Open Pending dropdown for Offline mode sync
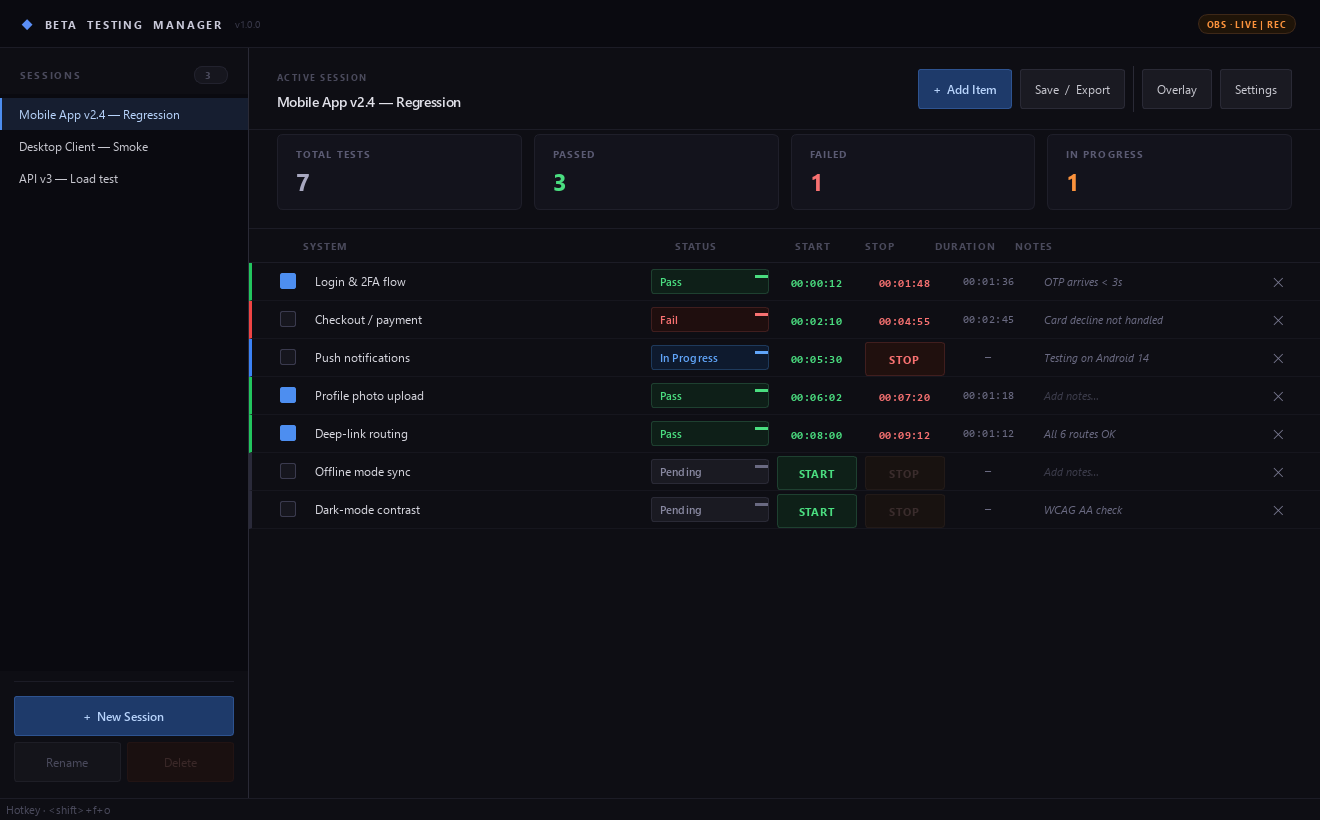The height and width of the screenshot is (820, 1320). (710, 472)
